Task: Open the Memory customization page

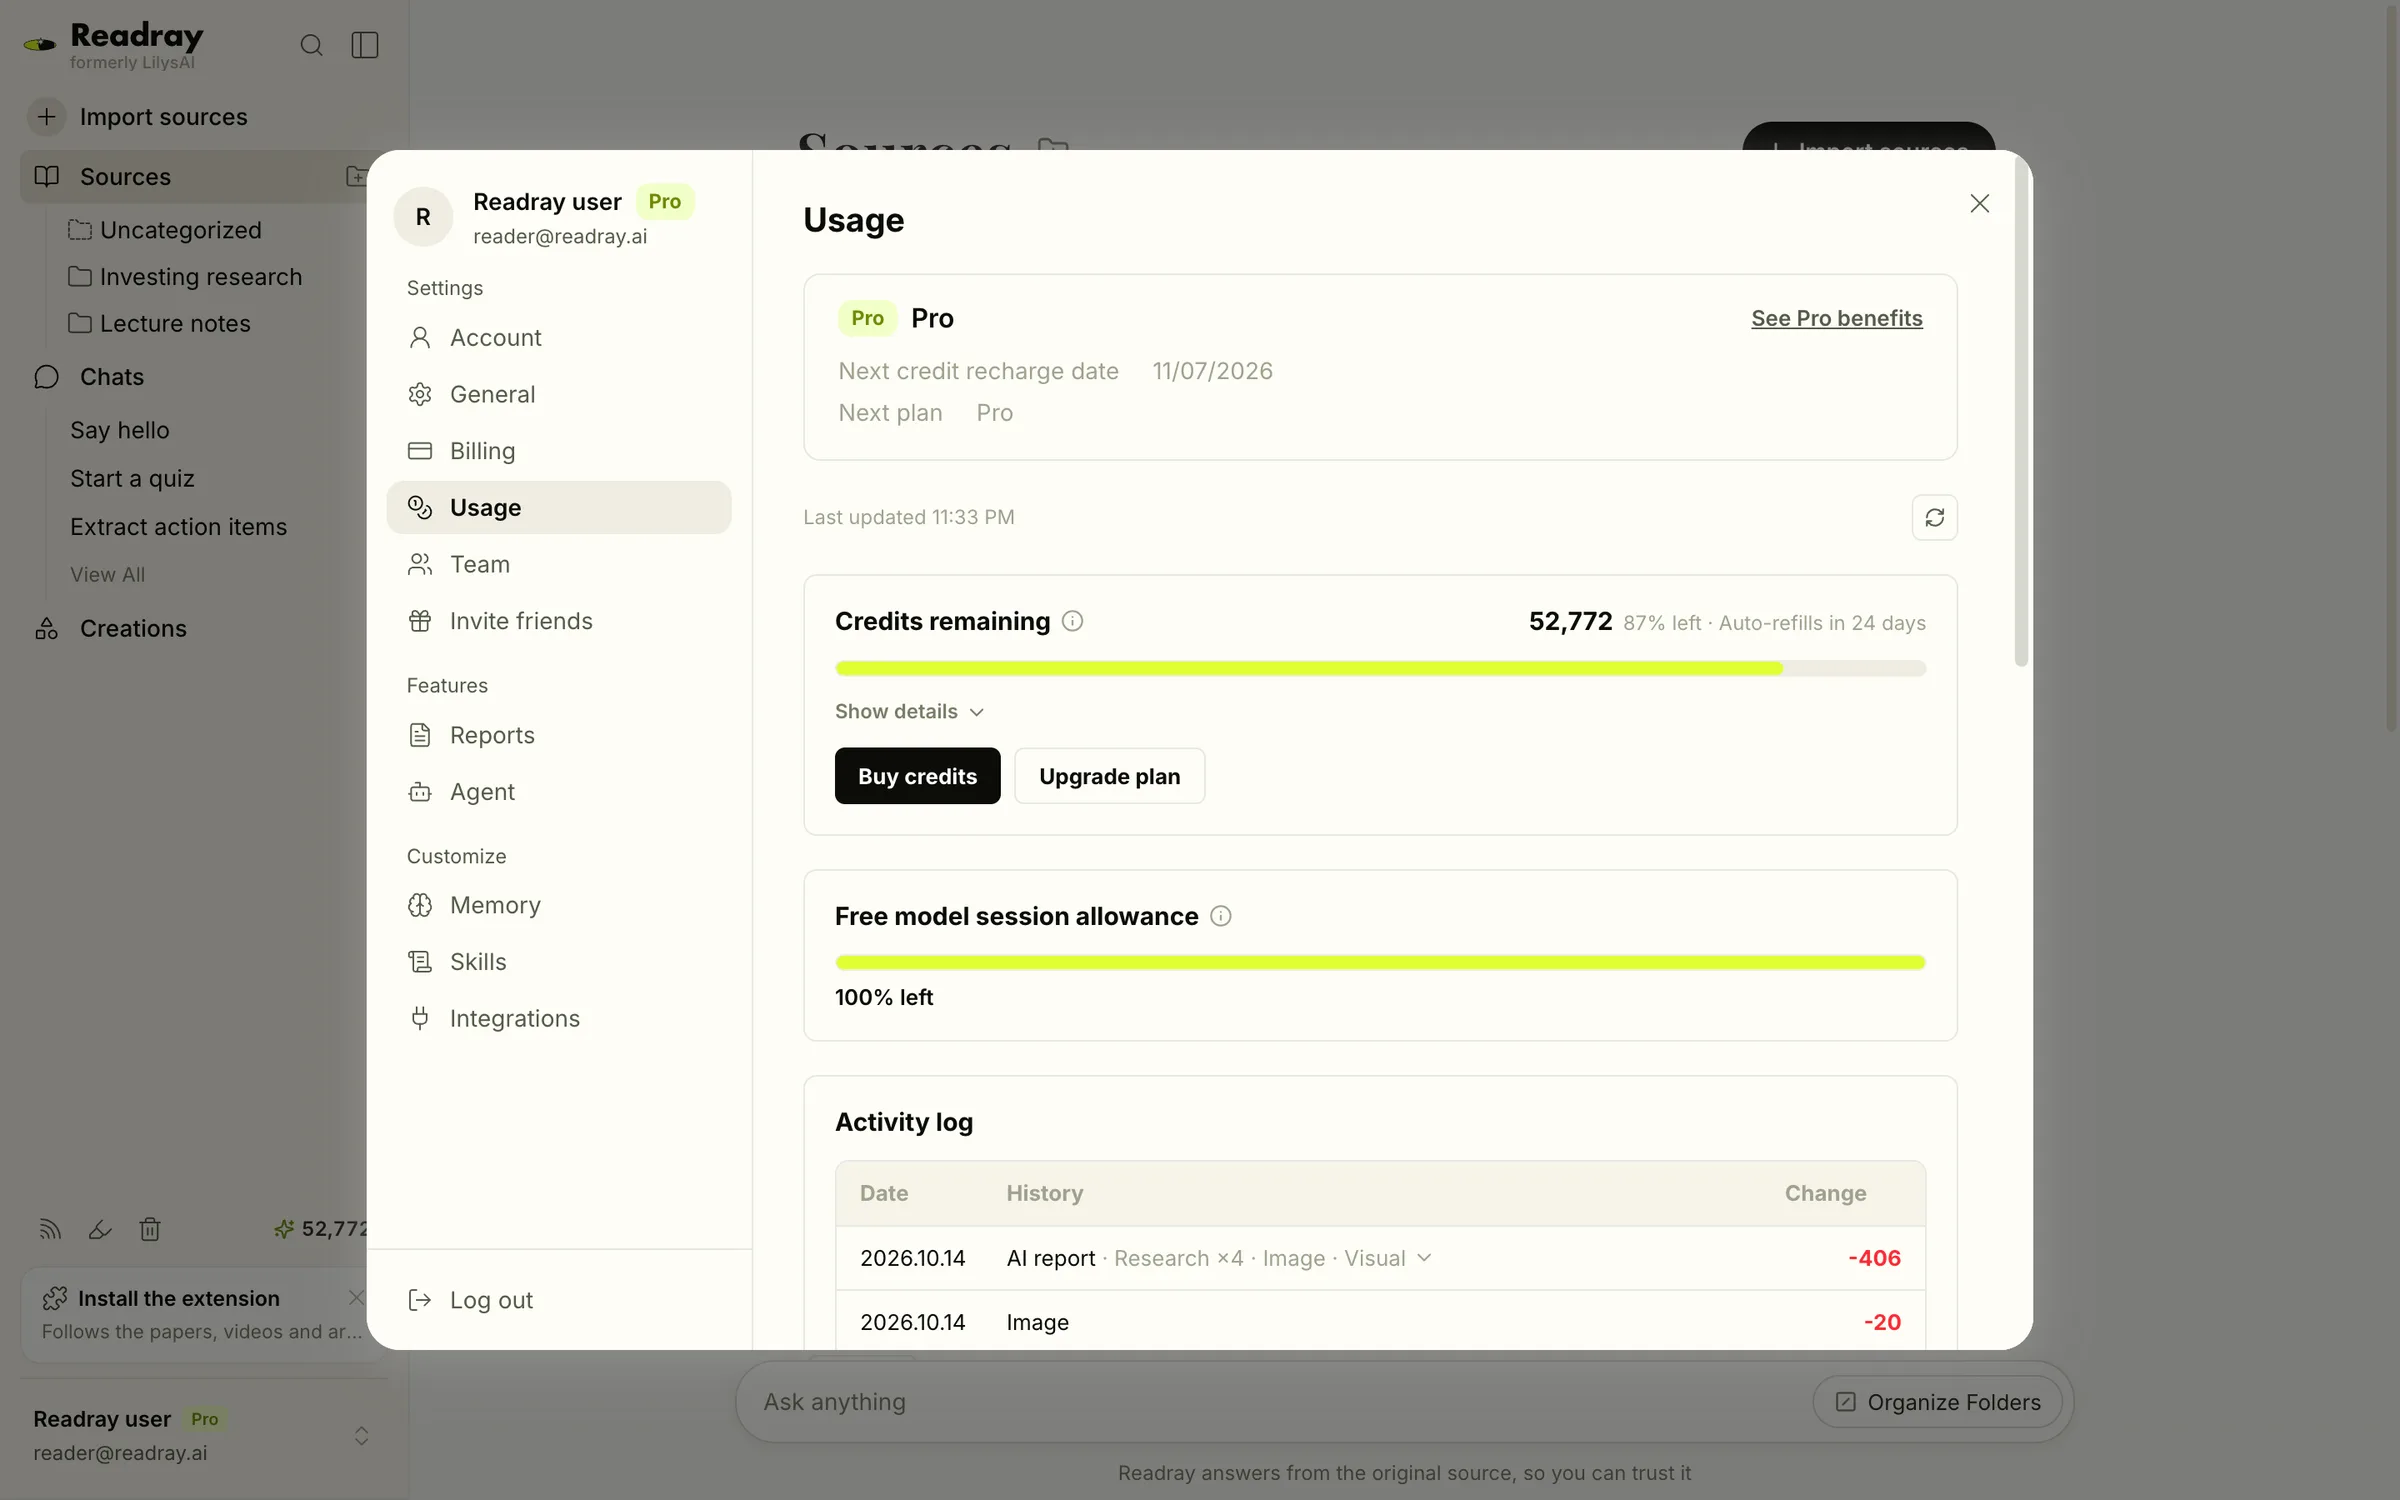Action: [x=559, y=905]
